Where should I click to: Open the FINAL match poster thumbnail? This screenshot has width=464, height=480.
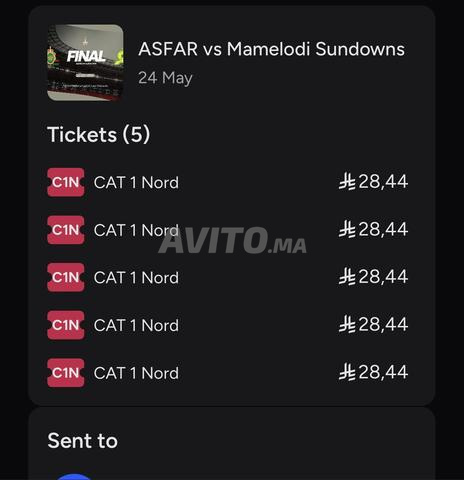point(85,62)
